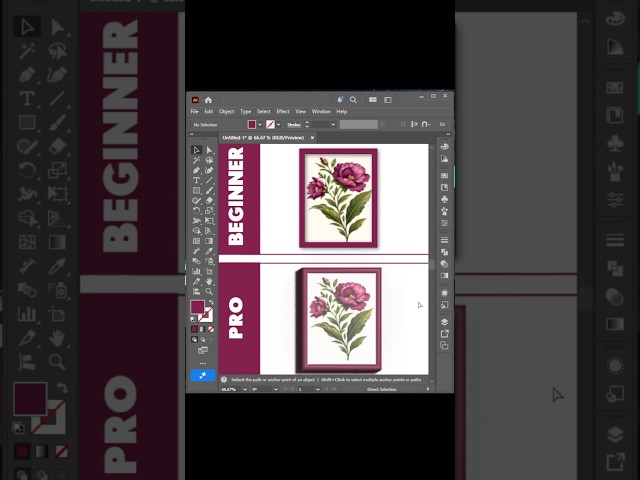Viewport: 640px width, 480px height.
Task: Open the Stroke panel icon
Action: [444, 240]
